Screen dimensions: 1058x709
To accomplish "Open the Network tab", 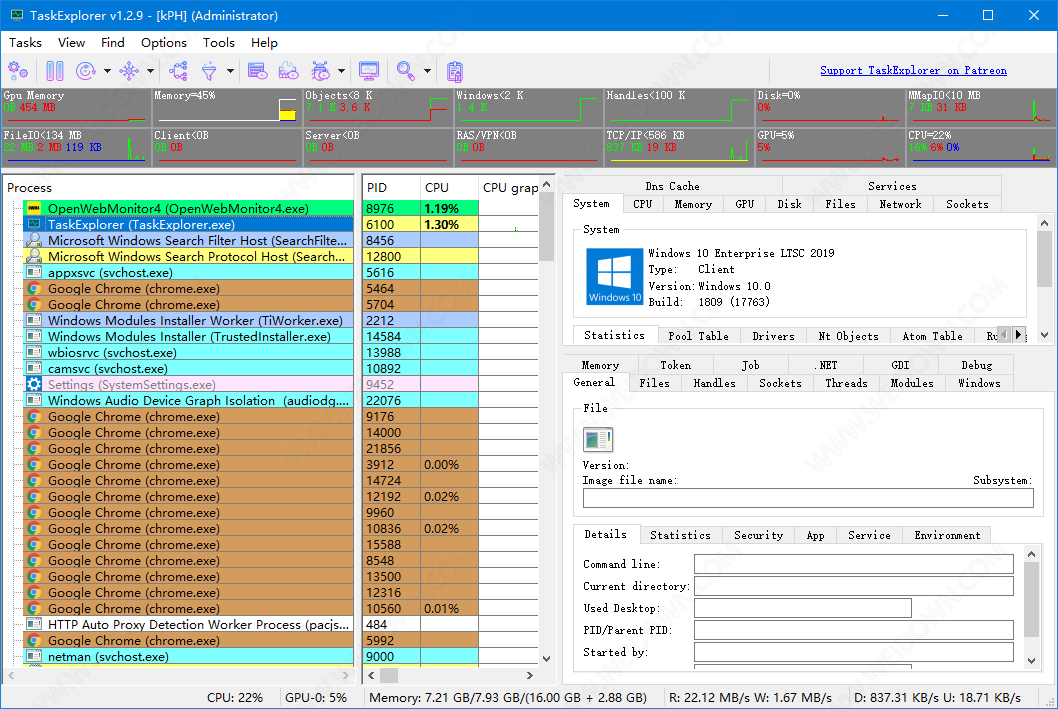I will pyautogui.click(x=900, y=204).
